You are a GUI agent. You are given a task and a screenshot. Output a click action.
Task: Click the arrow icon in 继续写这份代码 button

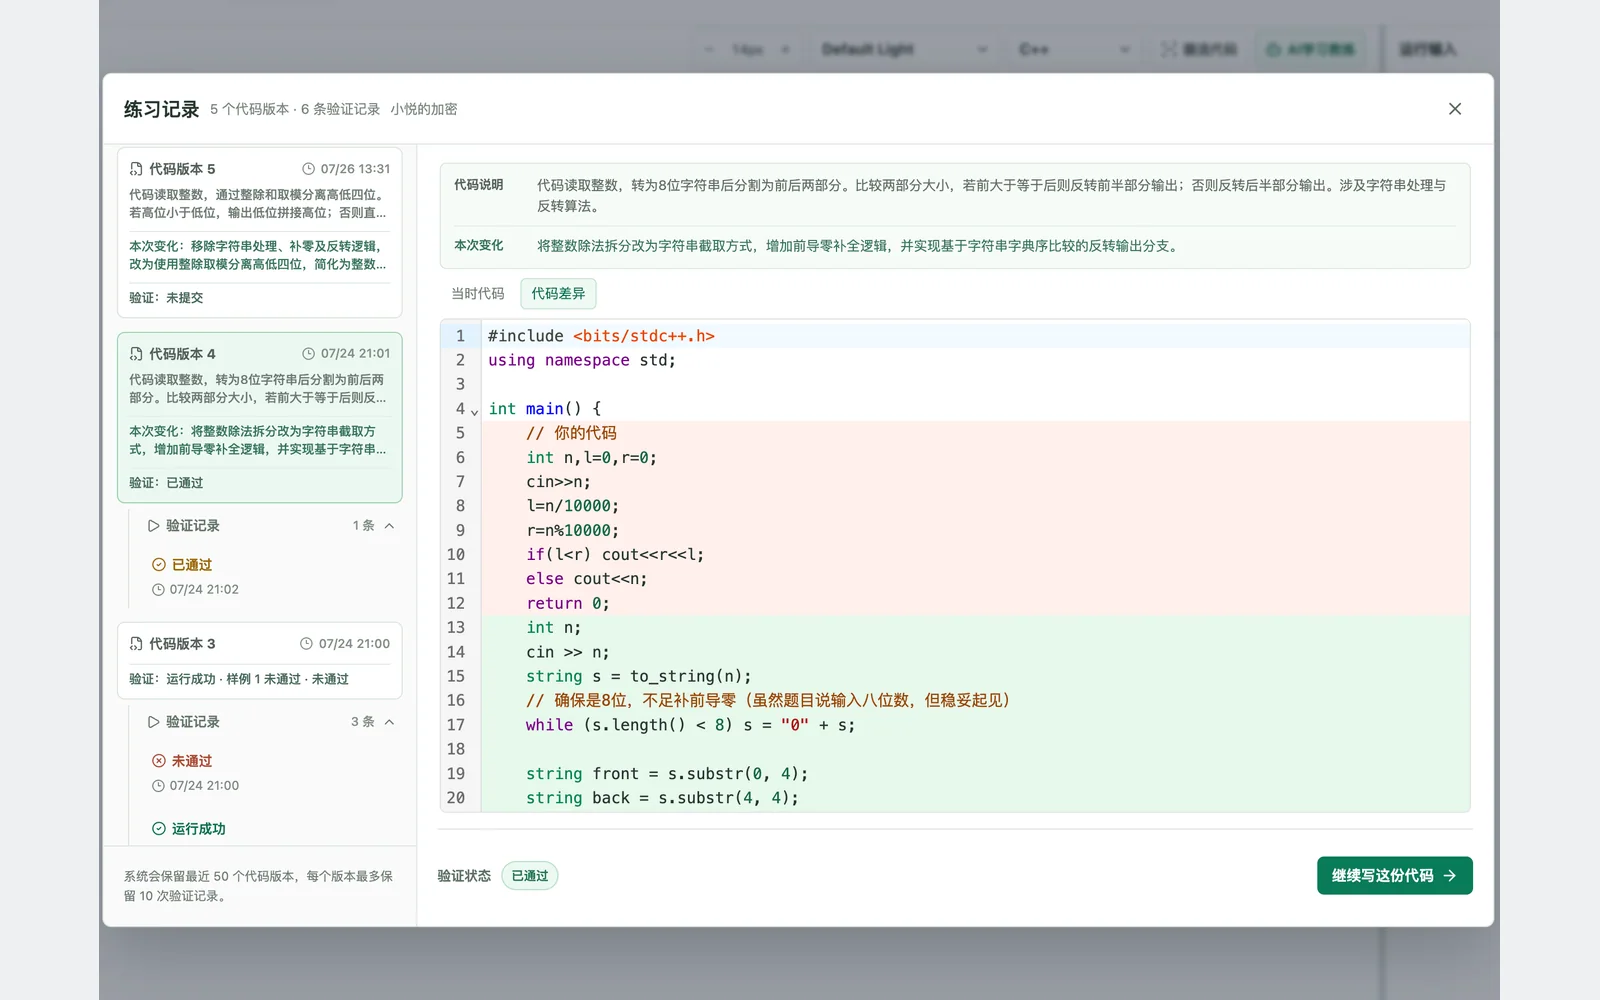[x=1450, y=875]
